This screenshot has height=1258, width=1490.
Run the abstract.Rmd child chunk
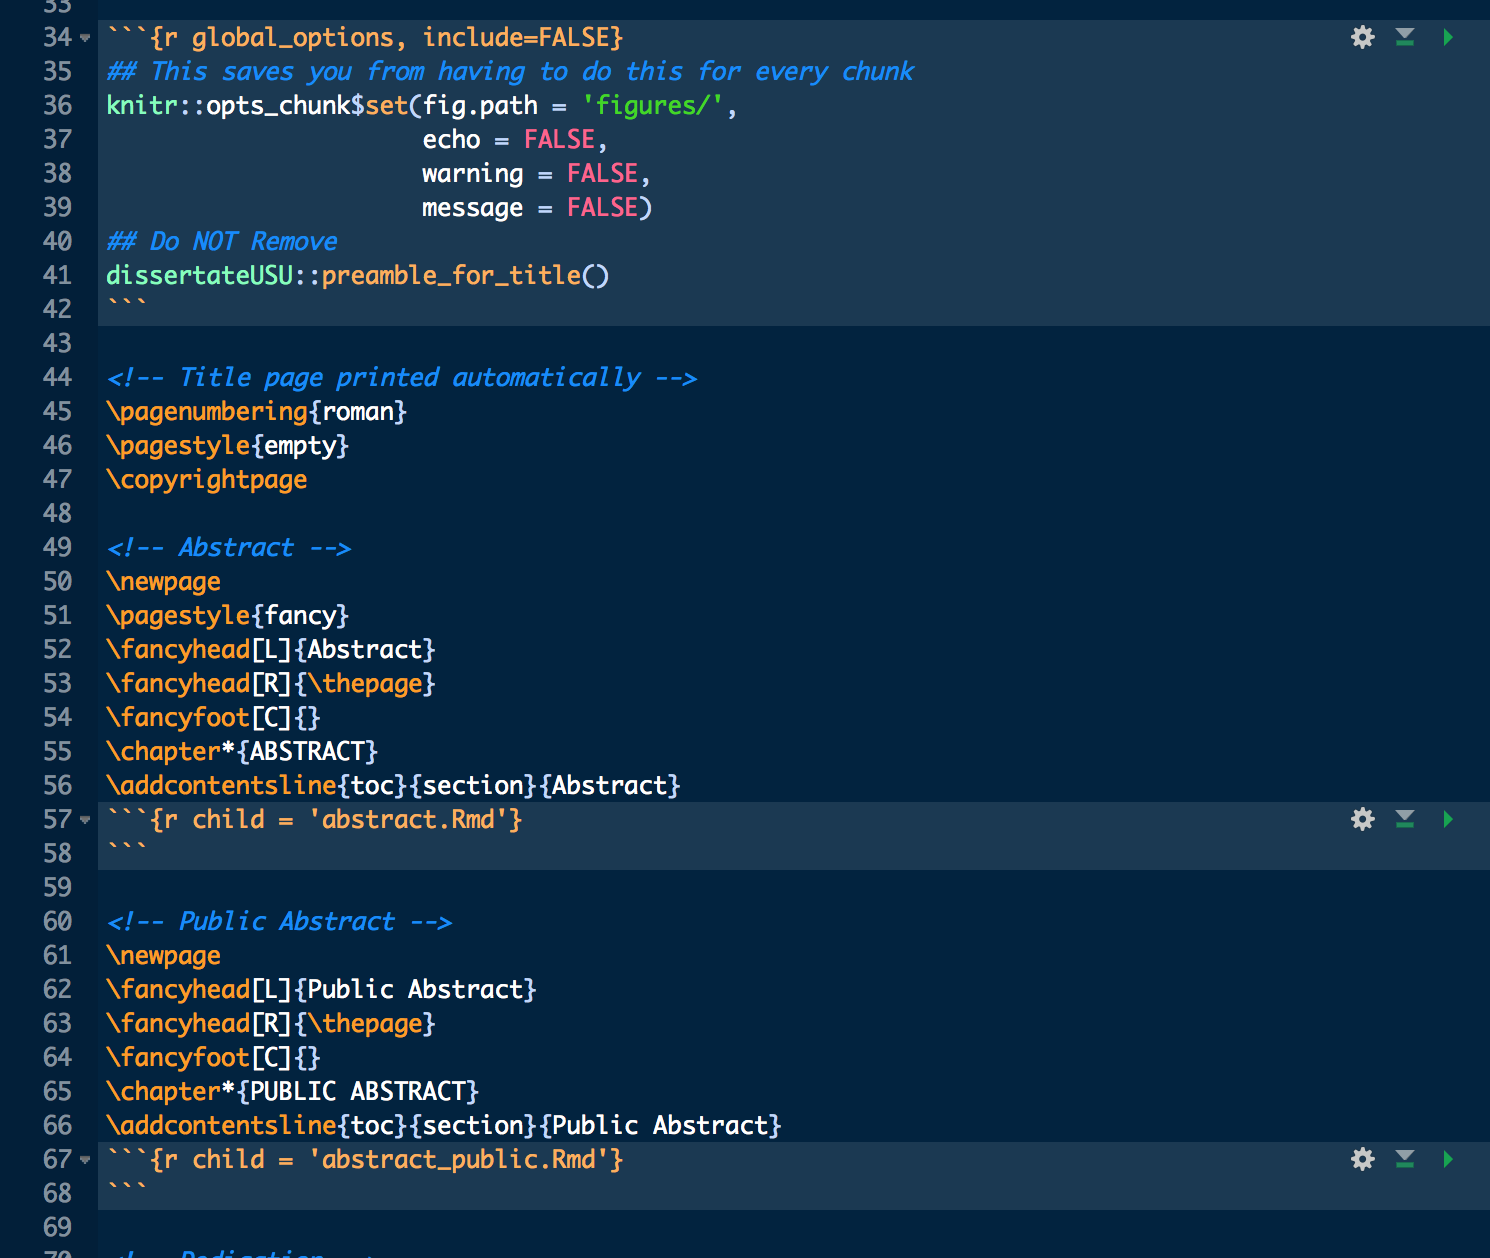click(1448, 820)
